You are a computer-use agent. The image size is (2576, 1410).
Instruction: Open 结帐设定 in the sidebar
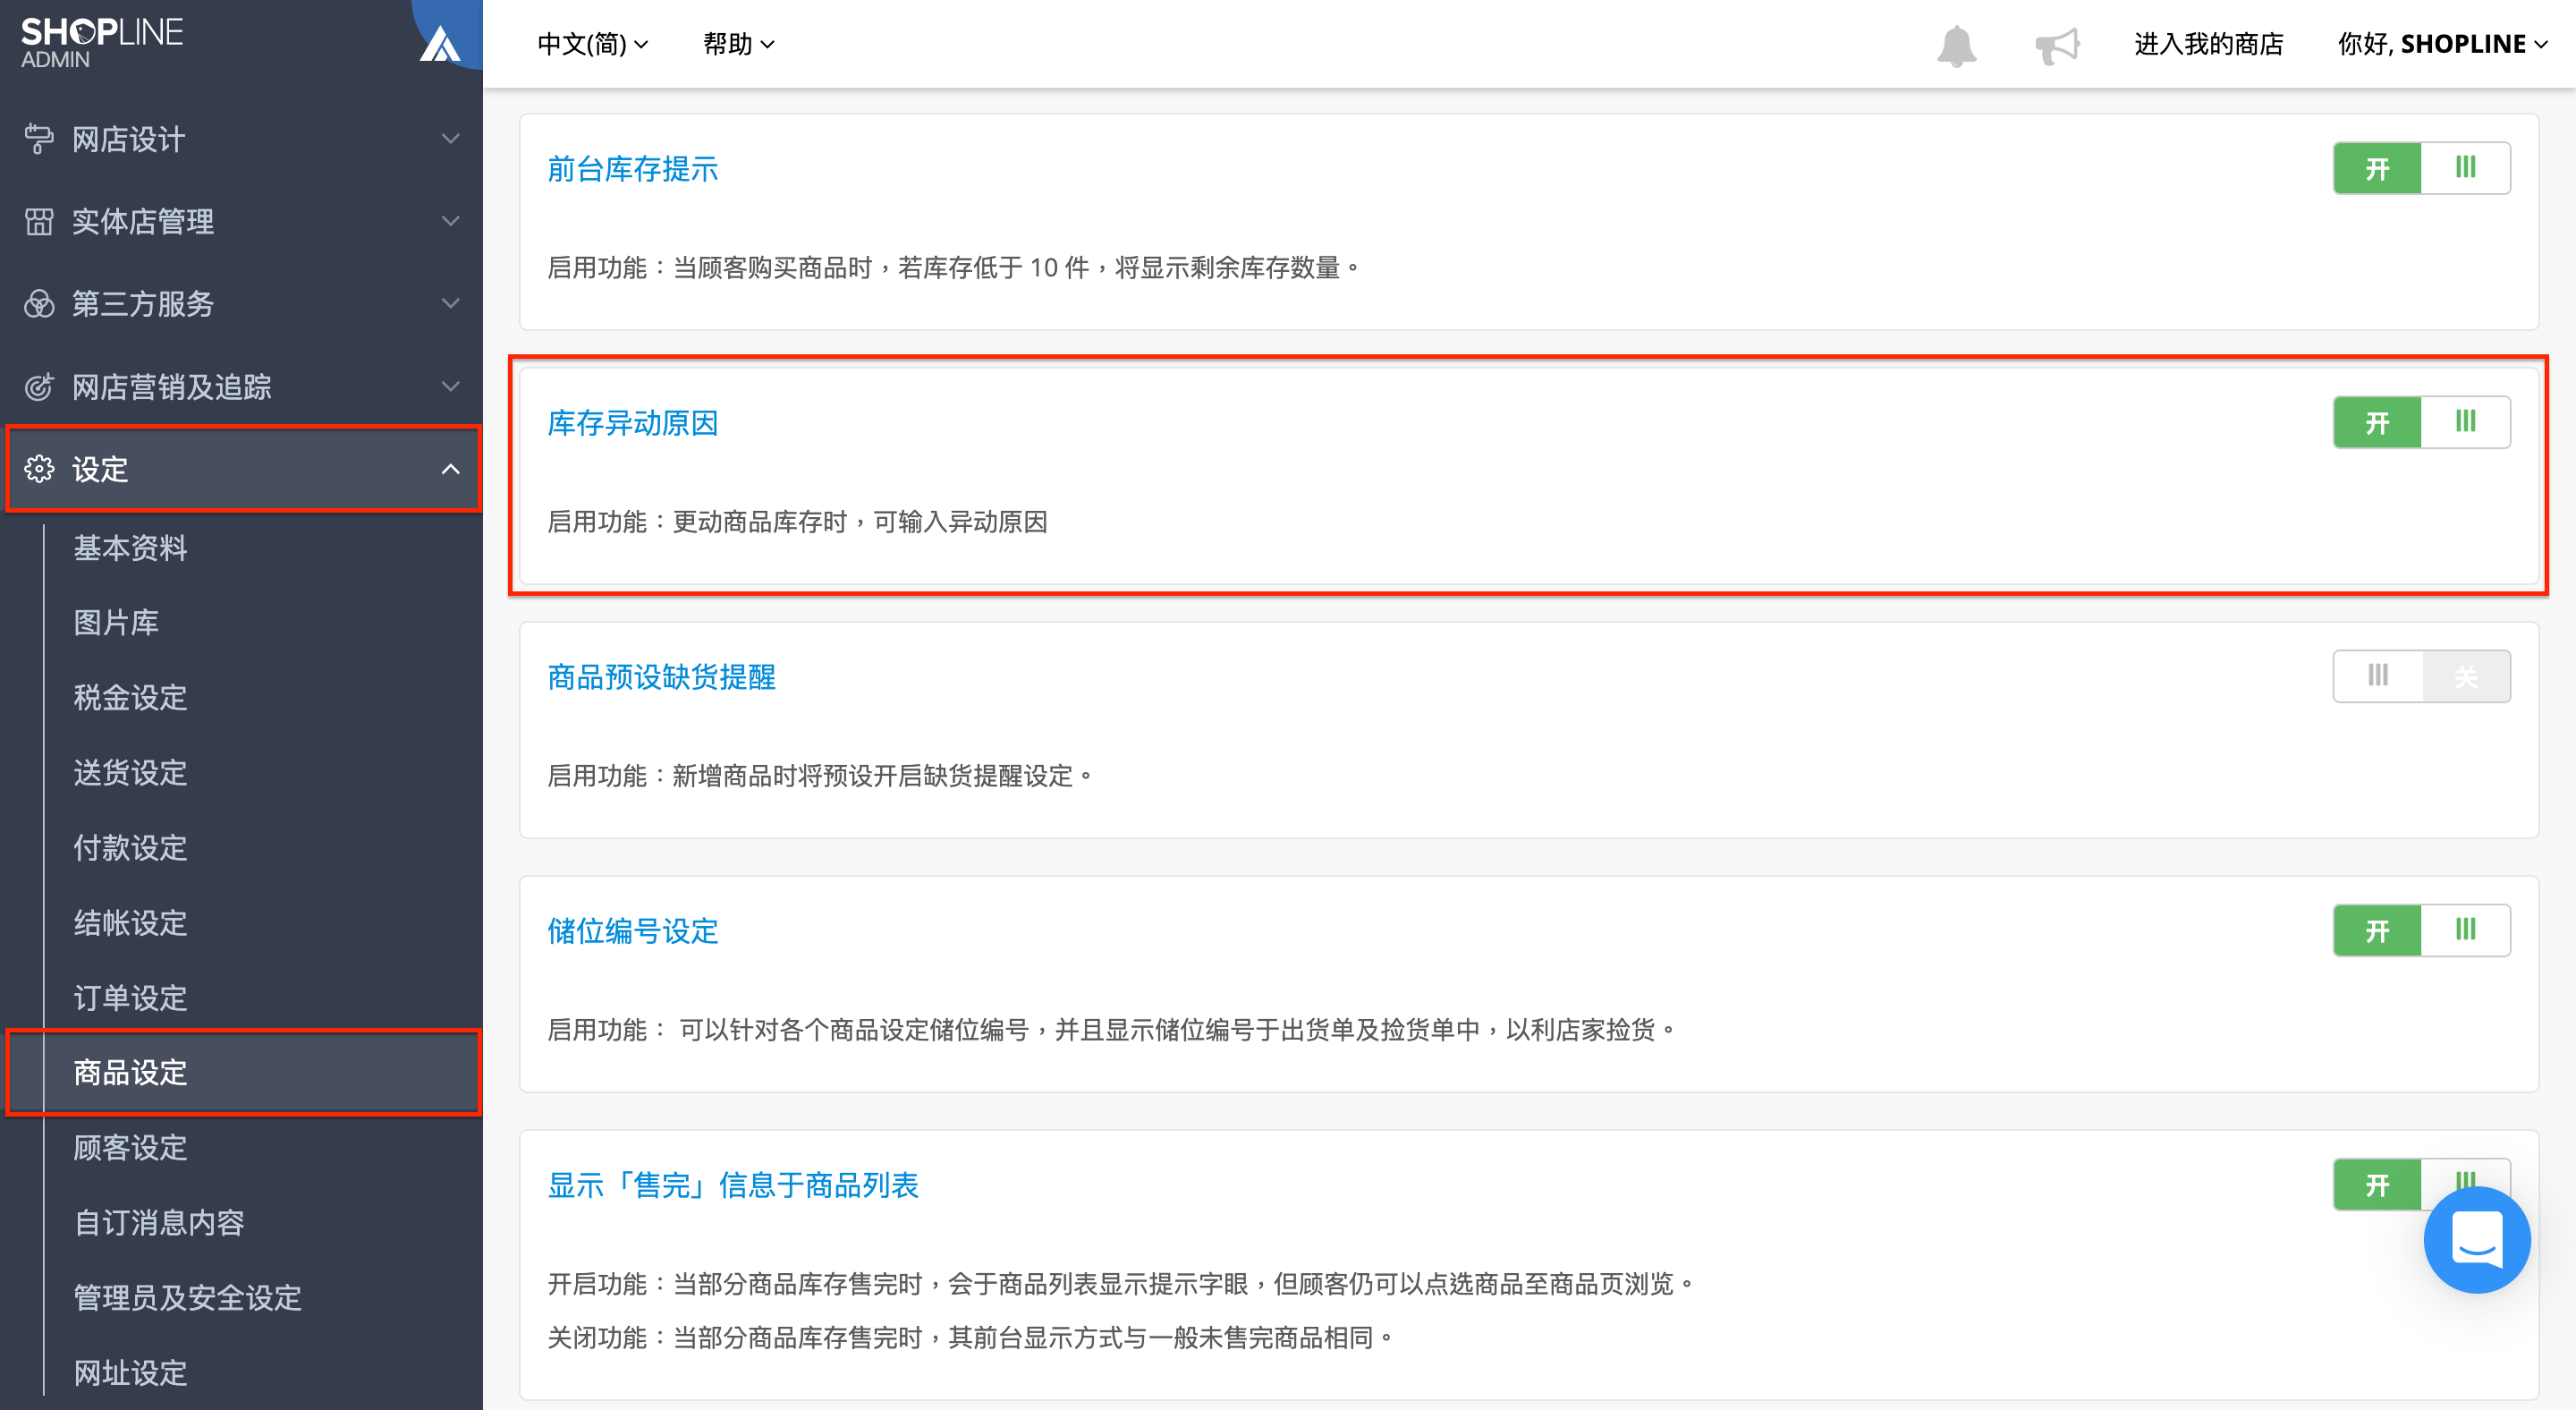pos(130,923)
